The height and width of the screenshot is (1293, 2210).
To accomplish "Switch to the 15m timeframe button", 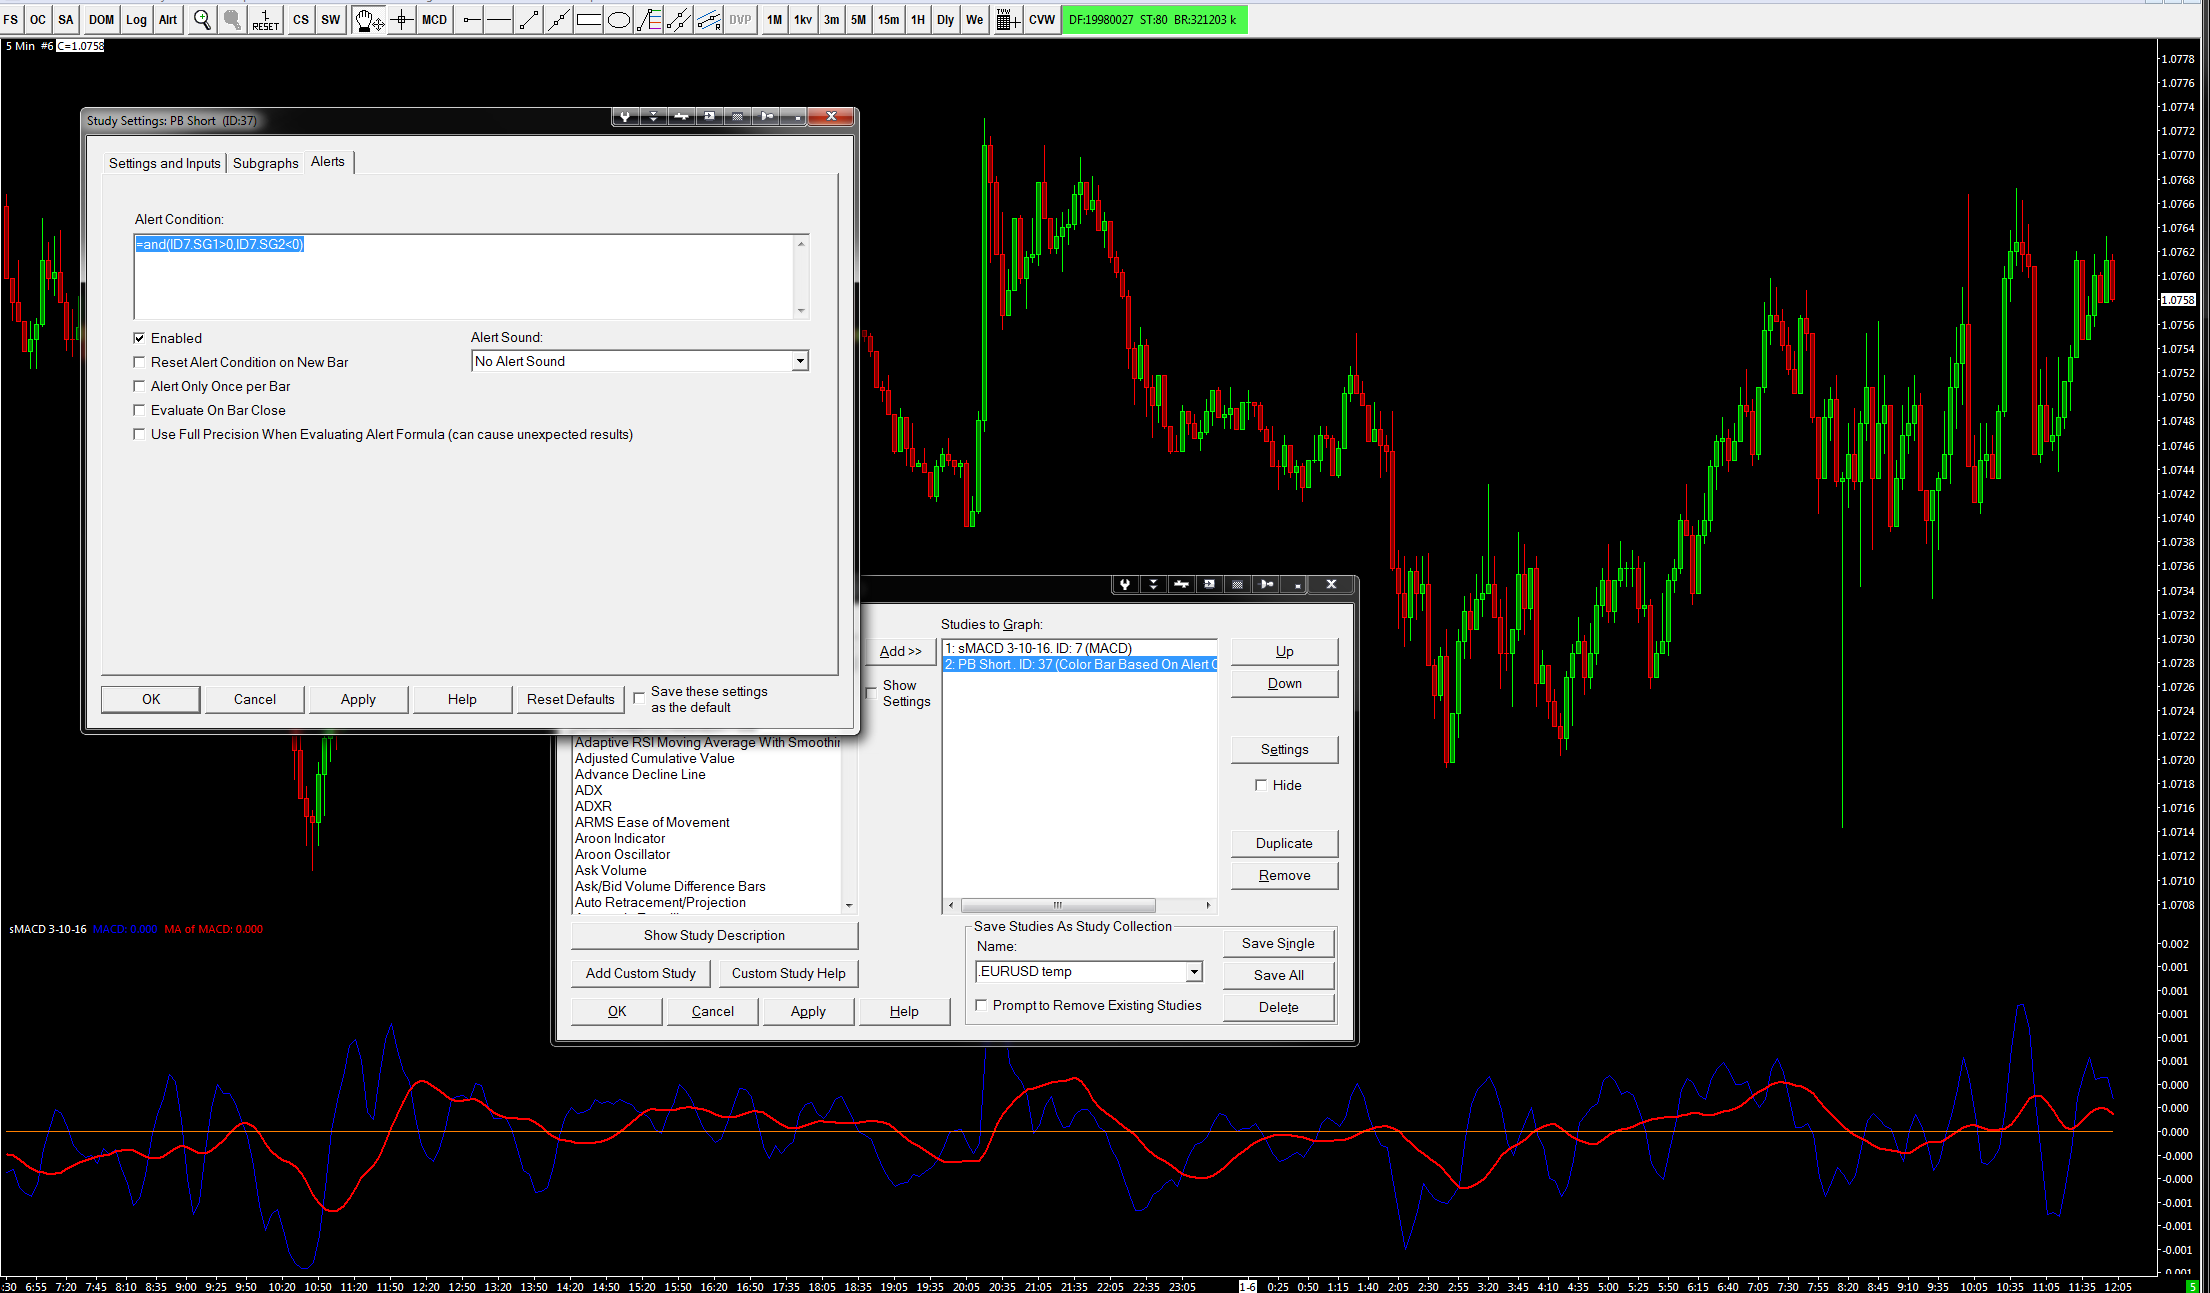I will tap(888, 19).
